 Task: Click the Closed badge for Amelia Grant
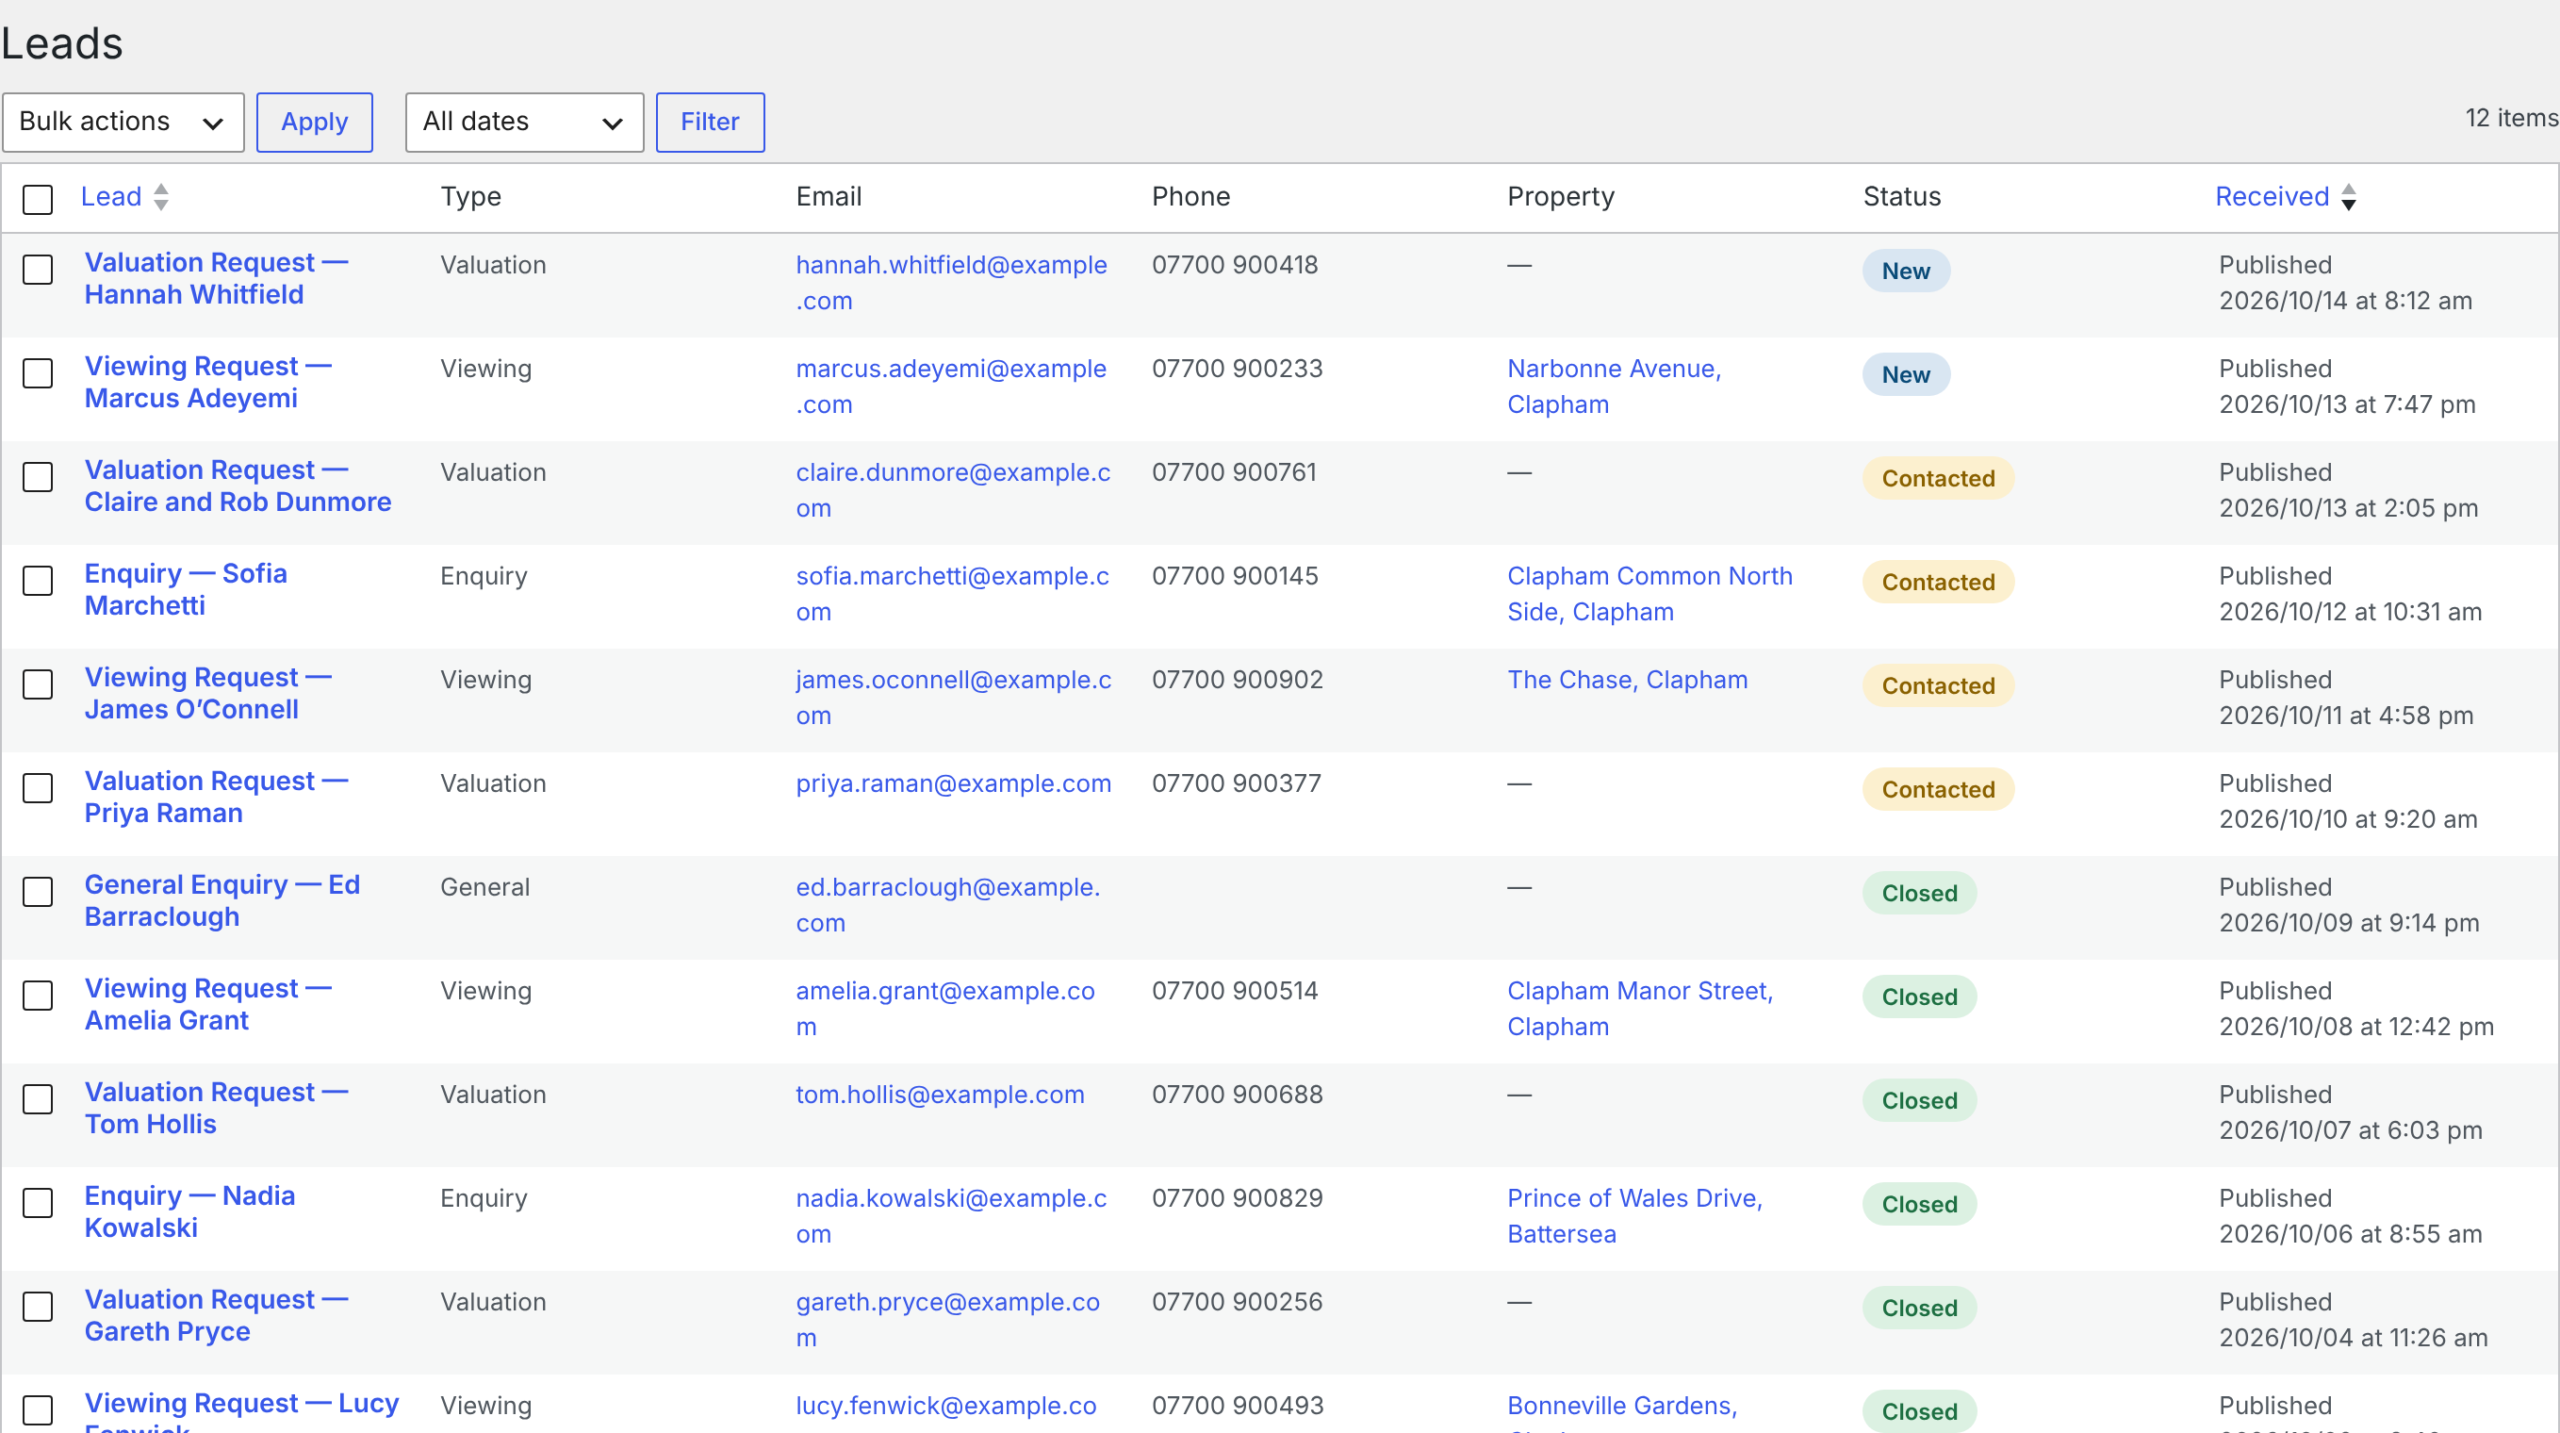pos(1919,997)
